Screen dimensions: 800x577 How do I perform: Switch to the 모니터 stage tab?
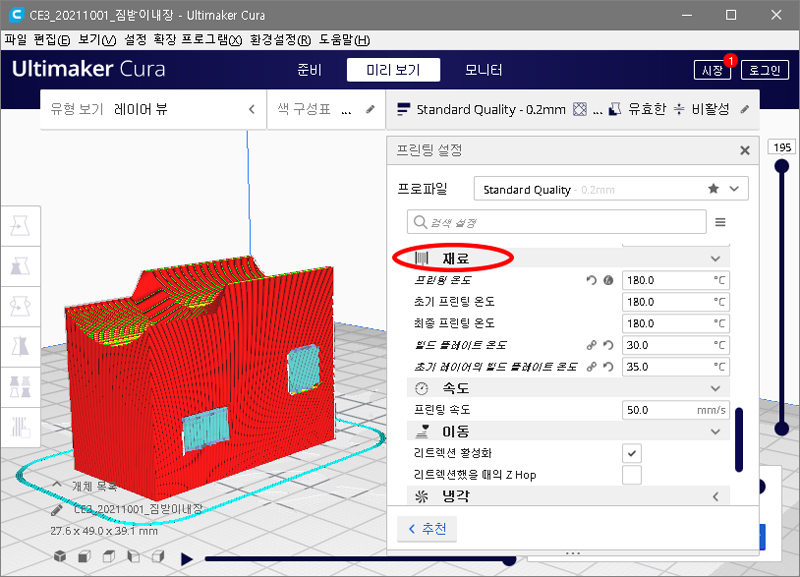484,70
